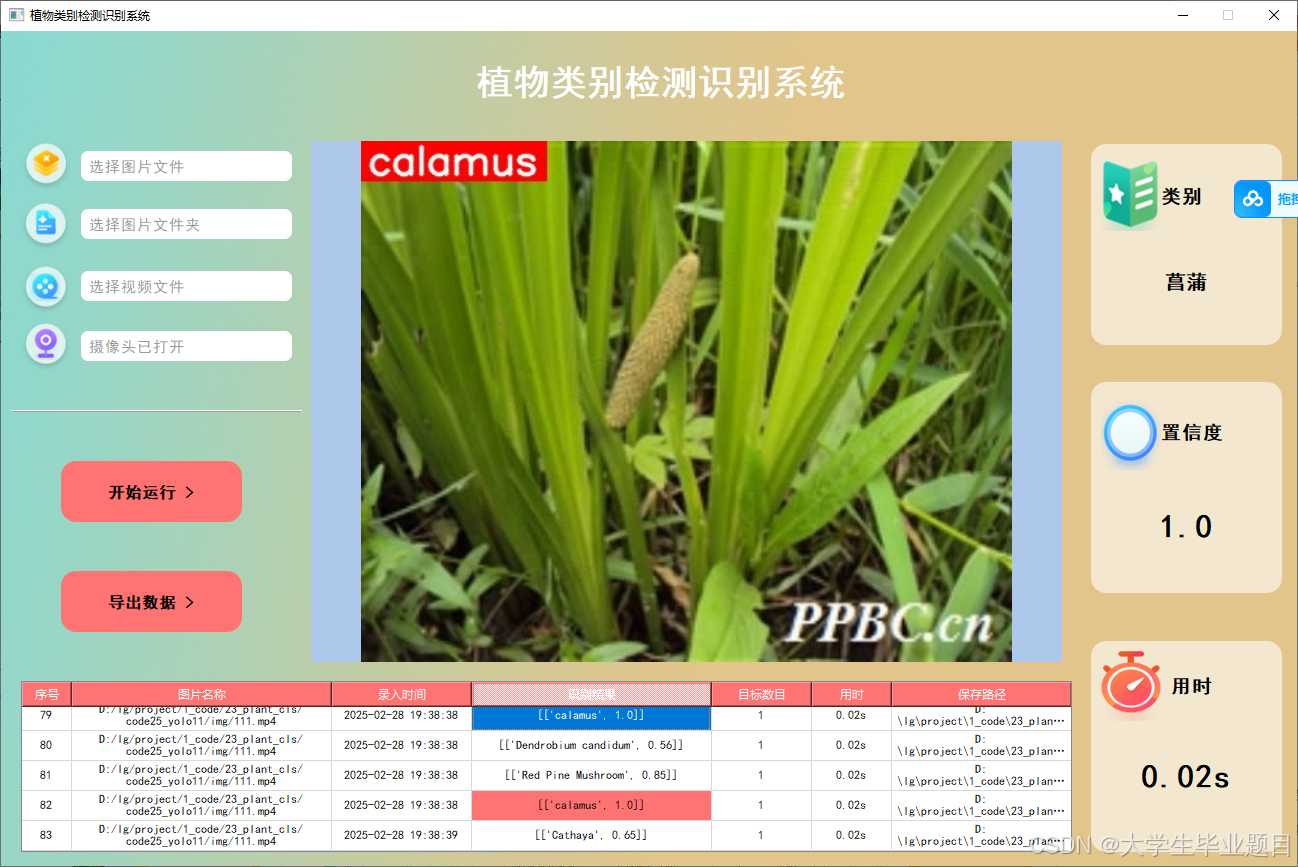Click the 导出数据 button

[151, 601]
